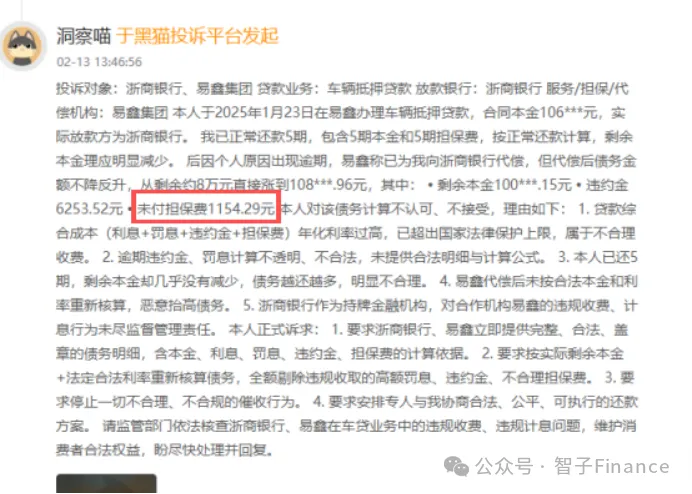The image size is (692, 494).
Task: Click the 投诉对象 label at the post start
Action: coord(84,89)
